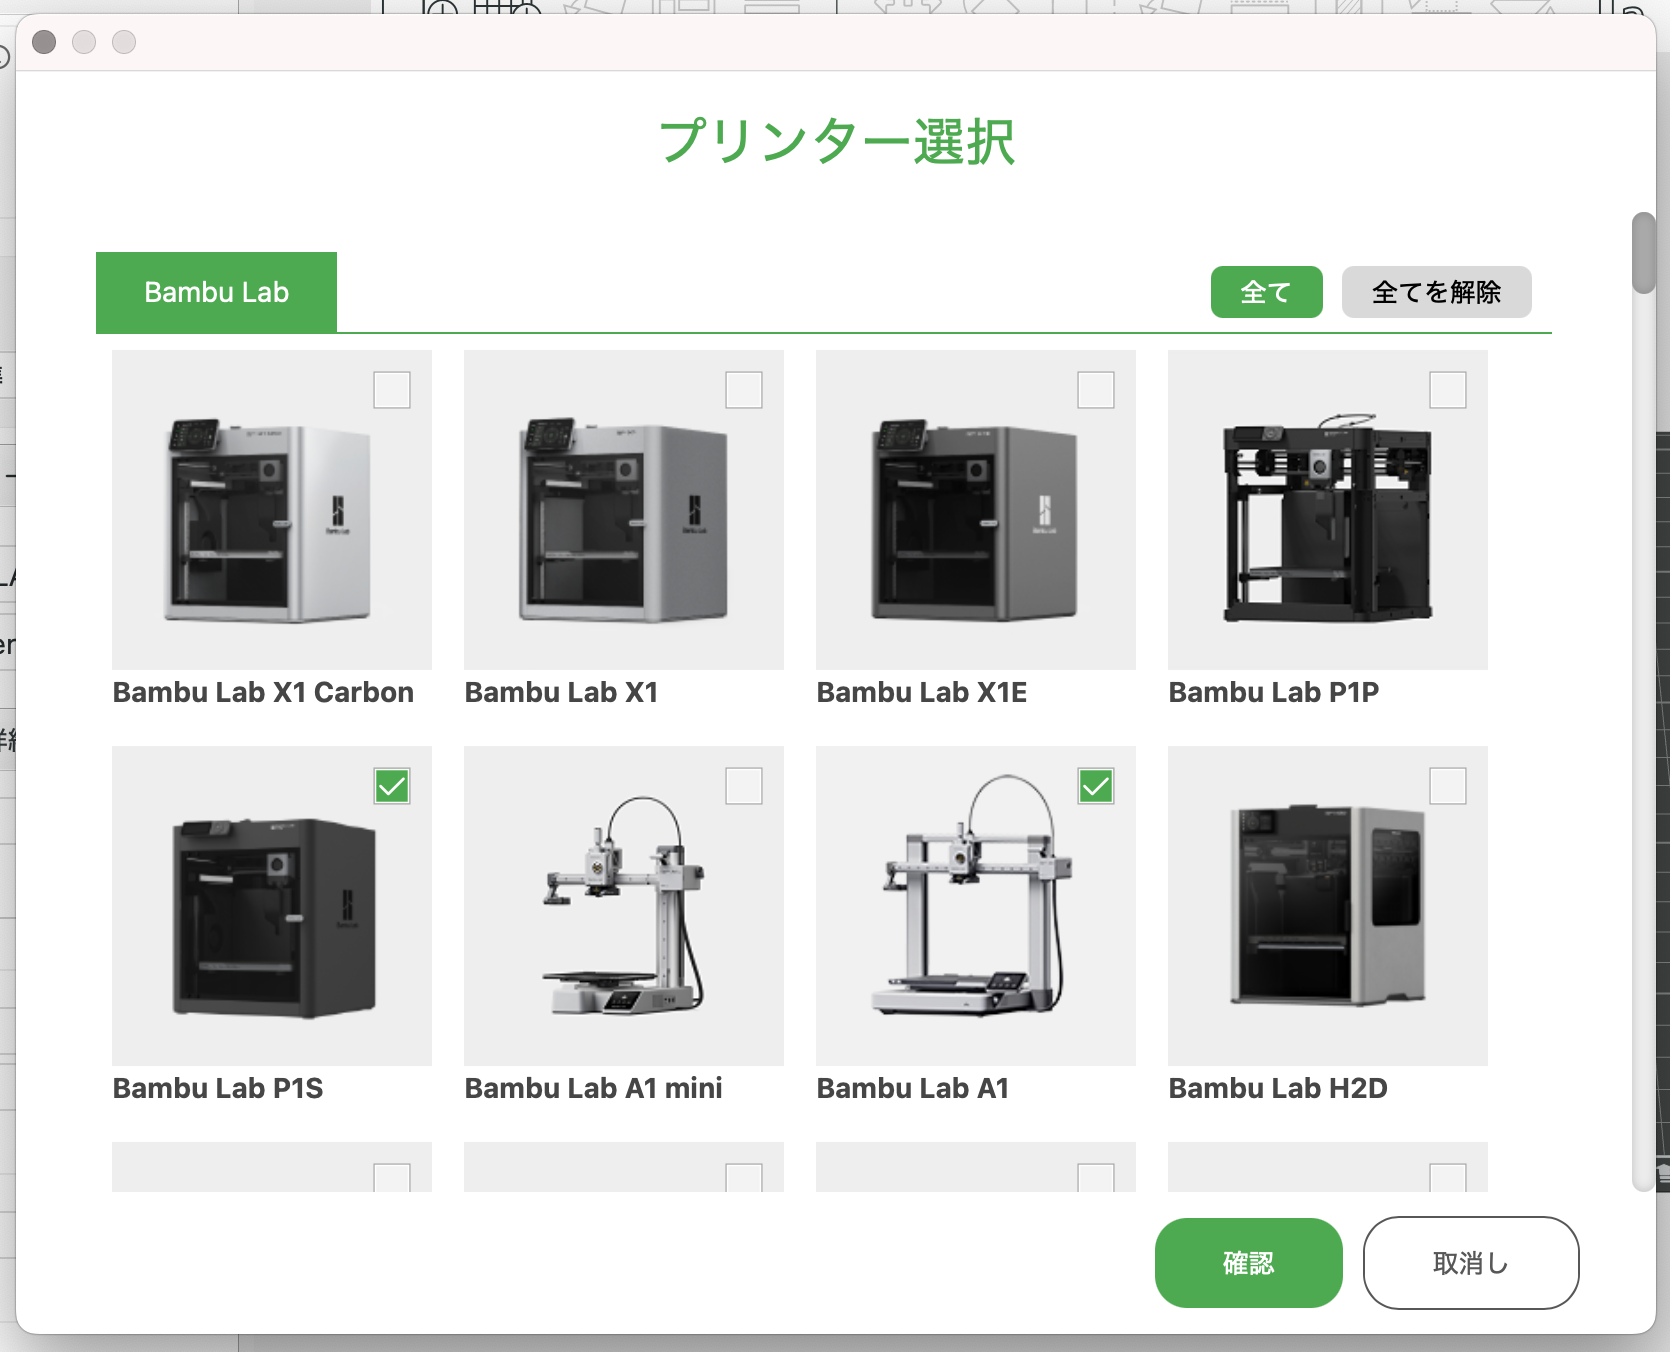Viewport: 1670px width, 1352px height.
Task: Check the Bambu Lab X1E checkbox
Action: (1096, 390)
